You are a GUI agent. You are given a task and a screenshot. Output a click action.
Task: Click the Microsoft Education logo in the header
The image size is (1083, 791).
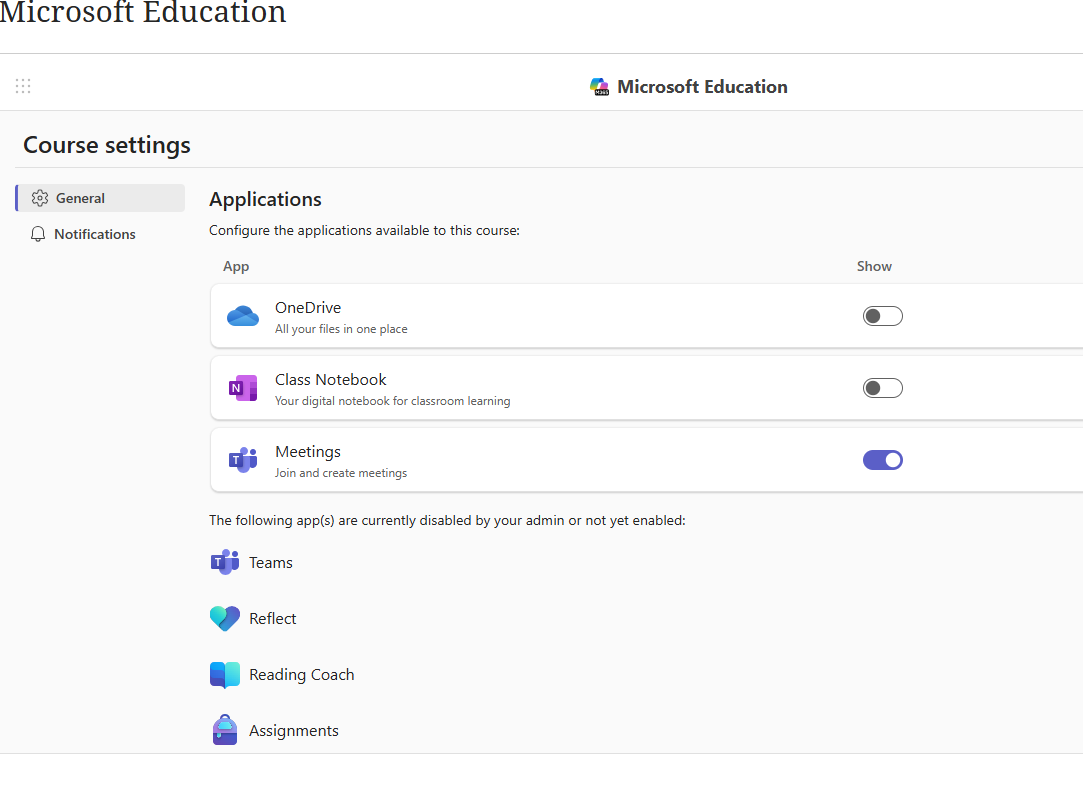599,86
